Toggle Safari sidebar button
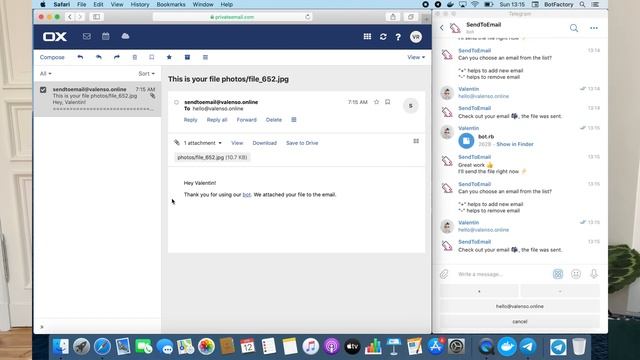 (97, 17)
